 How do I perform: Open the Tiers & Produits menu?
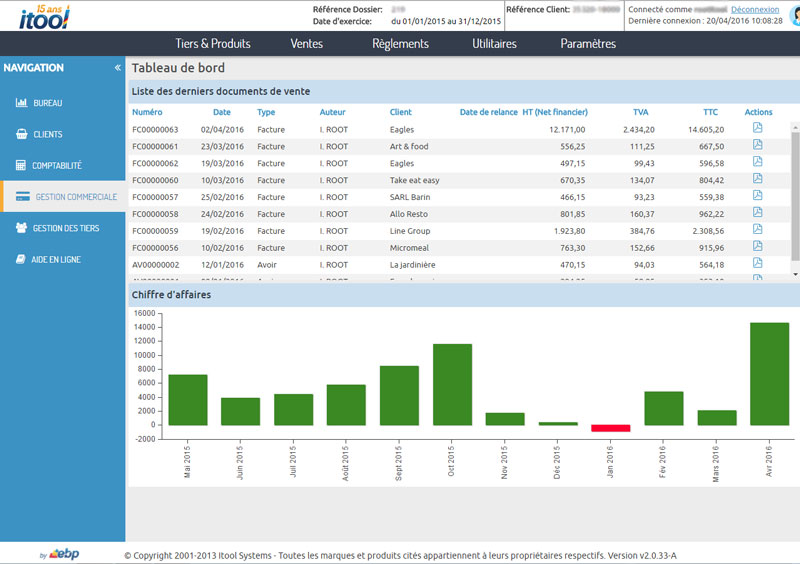pos(213,43)
